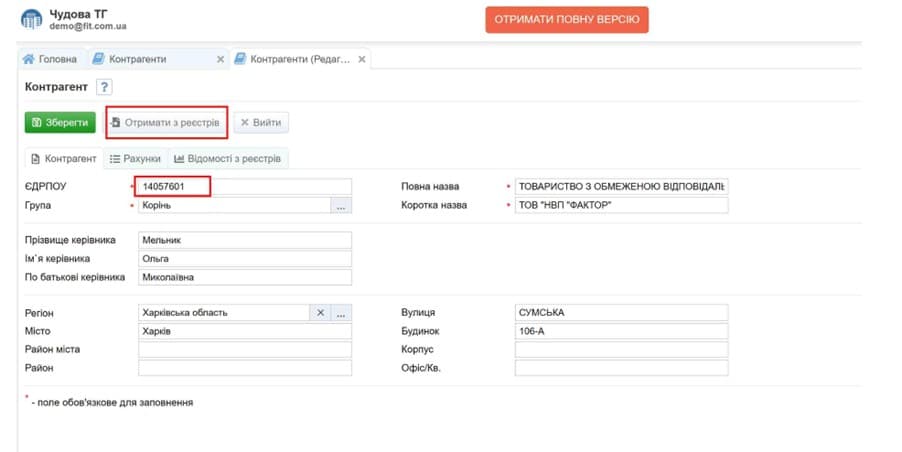
Task: Click the Місто field containing Харків
Action: coord(244,331)
